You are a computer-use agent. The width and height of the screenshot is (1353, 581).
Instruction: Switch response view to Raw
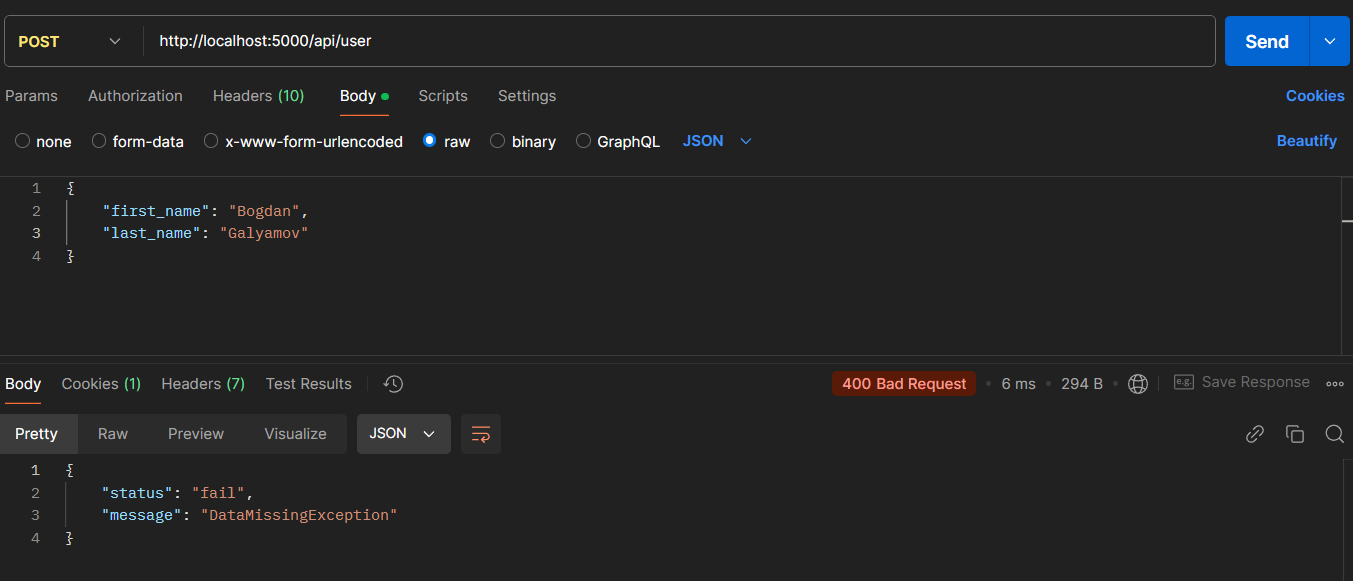tap(113, 434)
